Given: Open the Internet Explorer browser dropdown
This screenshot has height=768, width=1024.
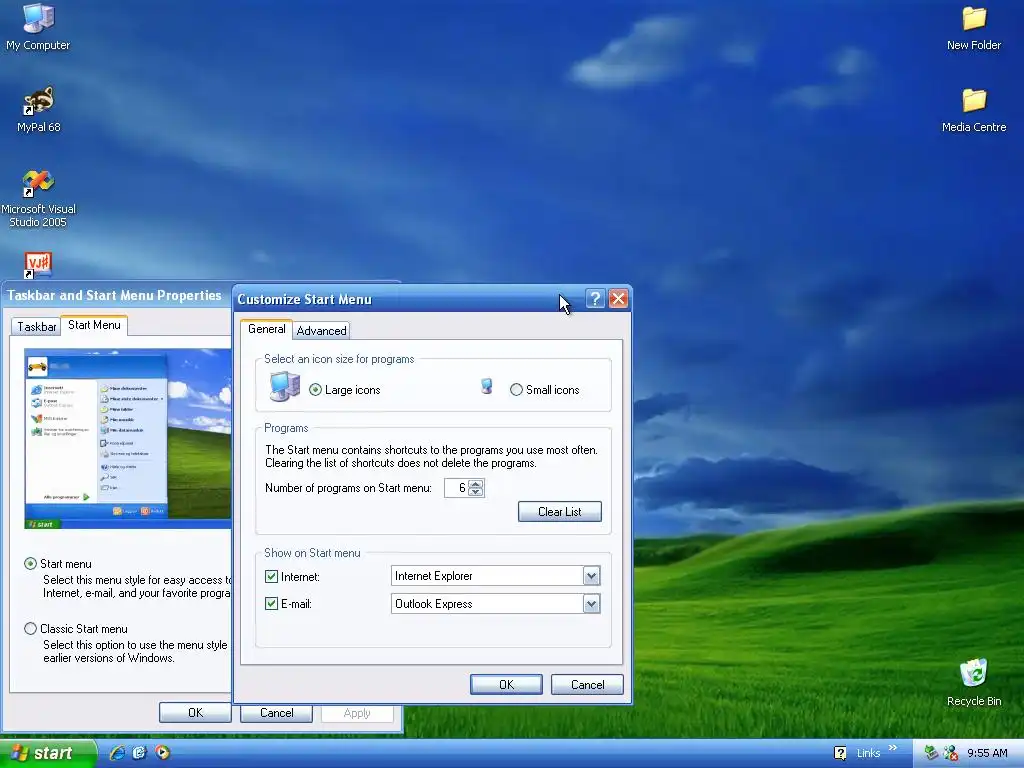Looking at the screenshot, I should pyautogui.click(x=591, y=576).
